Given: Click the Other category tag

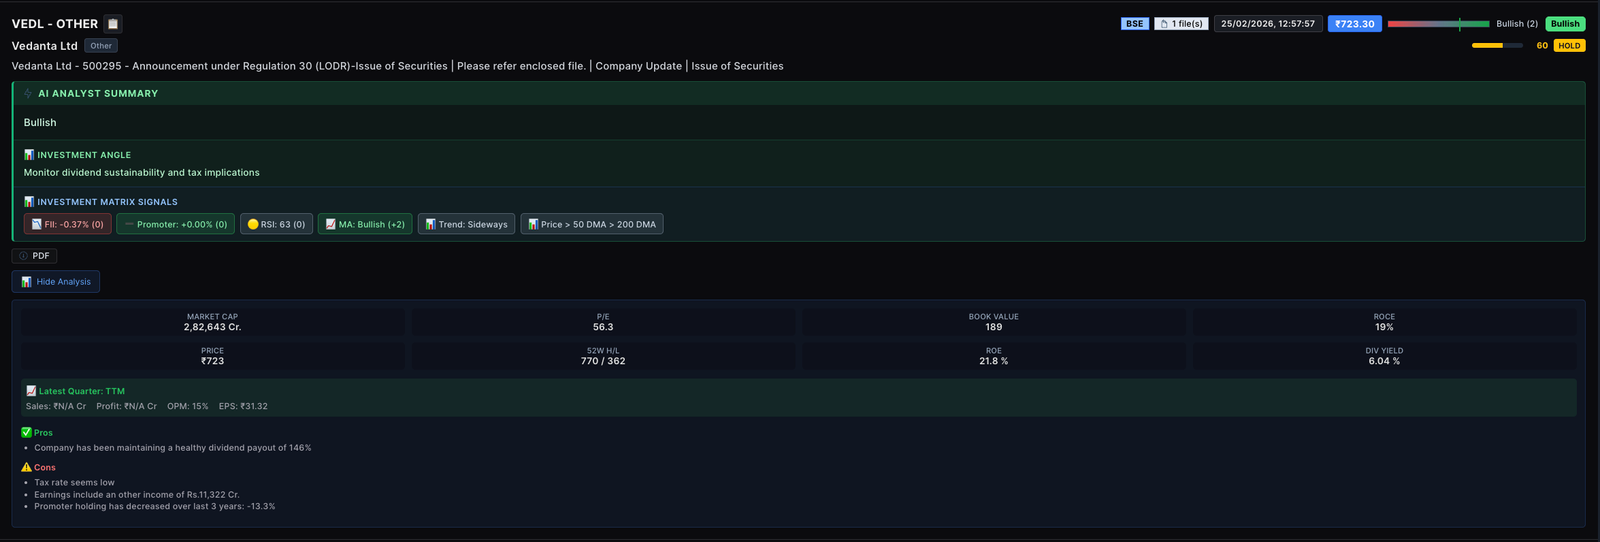Looking at the screenshot, I should point(101,46).
